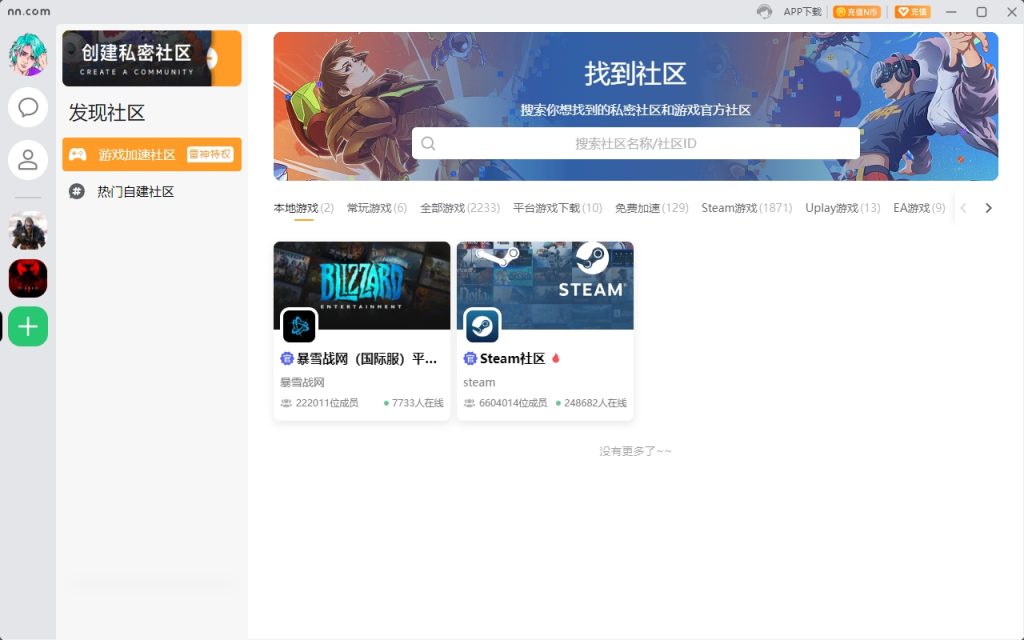Click the 7733人在线 text
The height and width of the screenshot is (640, 1024).
(x=417, y=403)
